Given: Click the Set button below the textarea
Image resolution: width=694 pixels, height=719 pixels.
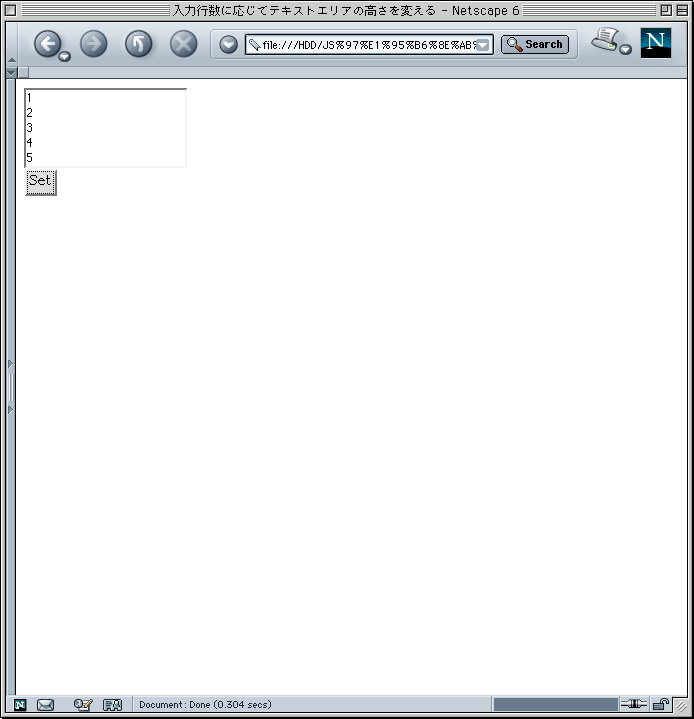Looking at the screenshot, I should (41, 183).
